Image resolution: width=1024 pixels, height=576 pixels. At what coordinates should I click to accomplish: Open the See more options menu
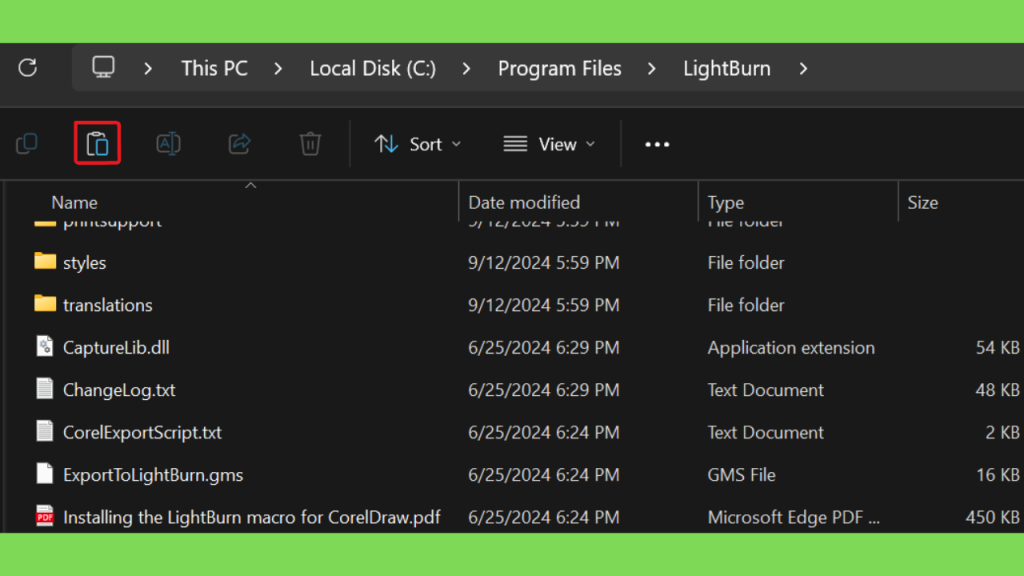pyautogui.click(x=657, y=144)
